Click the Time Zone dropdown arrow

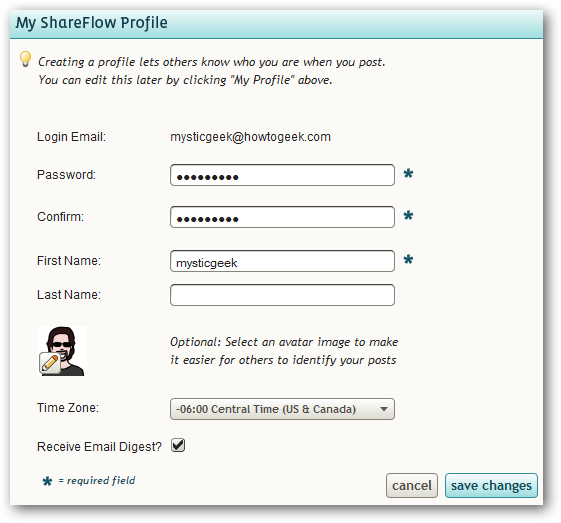384,409
